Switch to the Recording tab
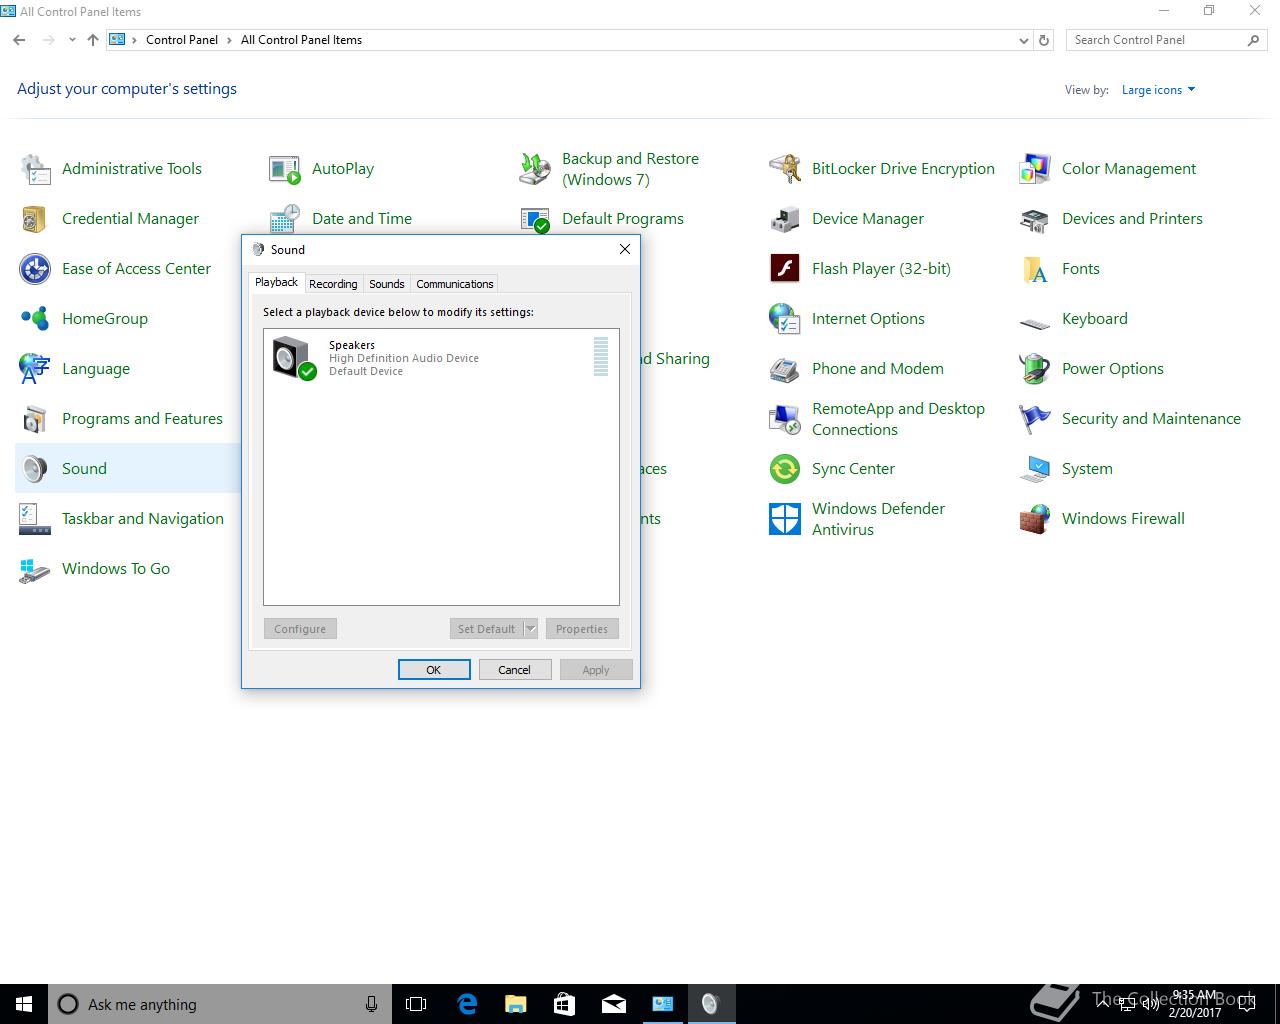Viewport: 1280px width, 1024px height. (x=333, y=284)
